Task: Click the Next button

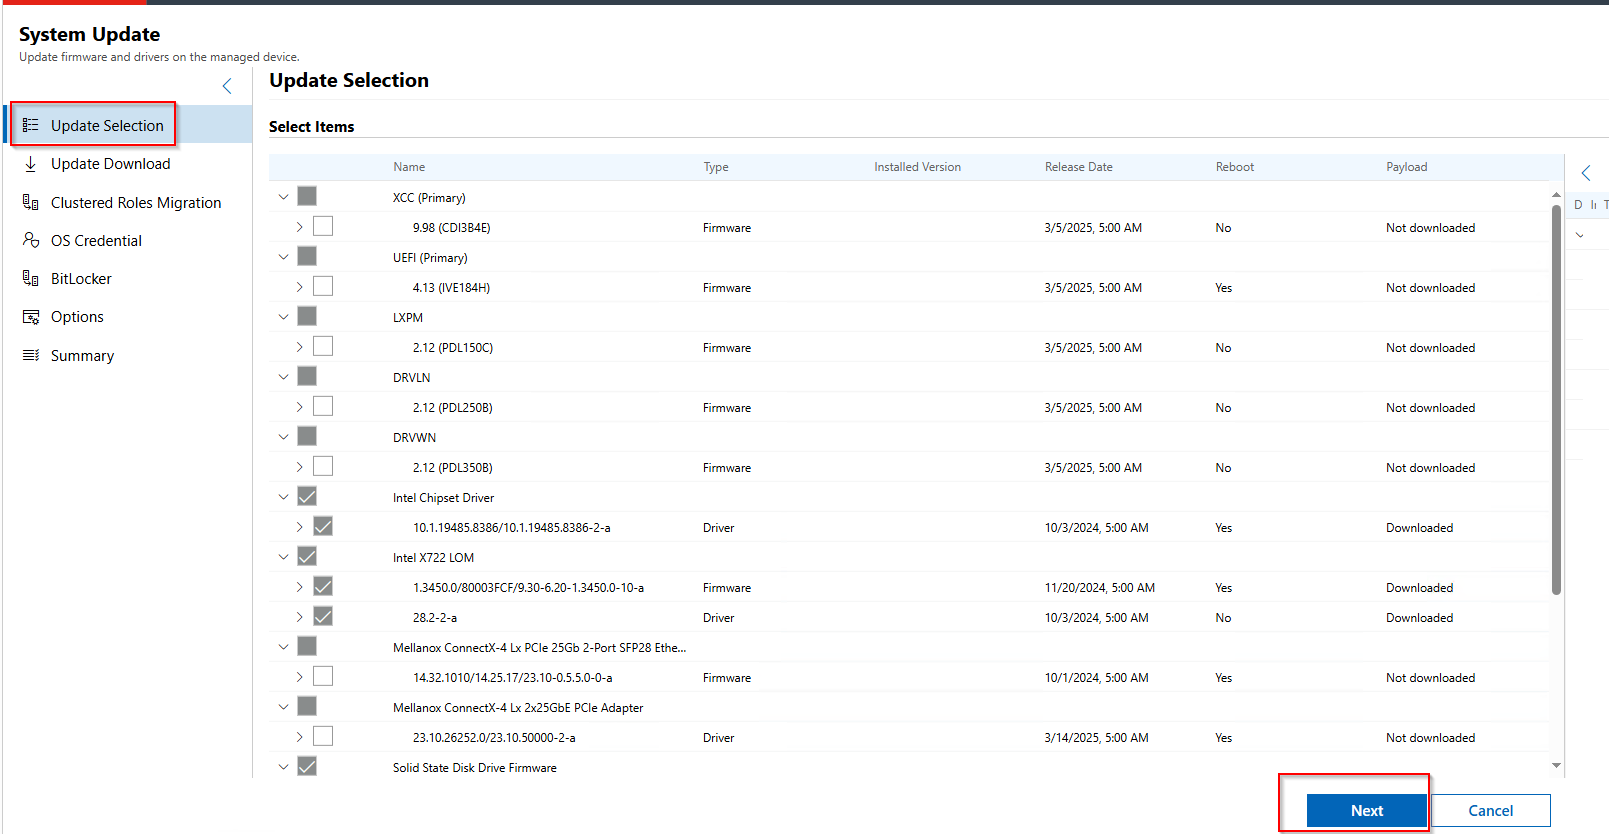Action: [x=1366, y=811]
